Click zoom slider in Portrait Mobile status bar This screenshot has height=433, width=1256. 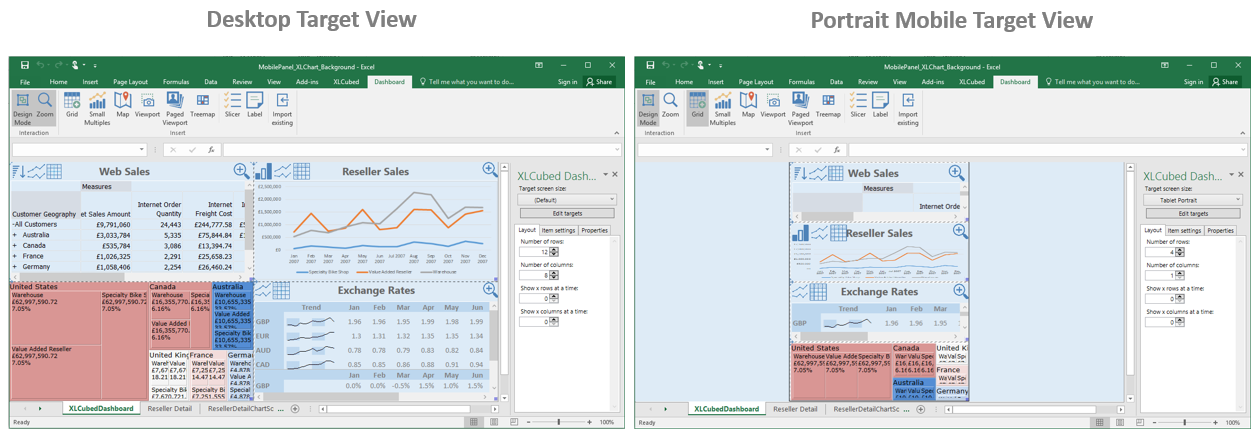[1186, 423]
